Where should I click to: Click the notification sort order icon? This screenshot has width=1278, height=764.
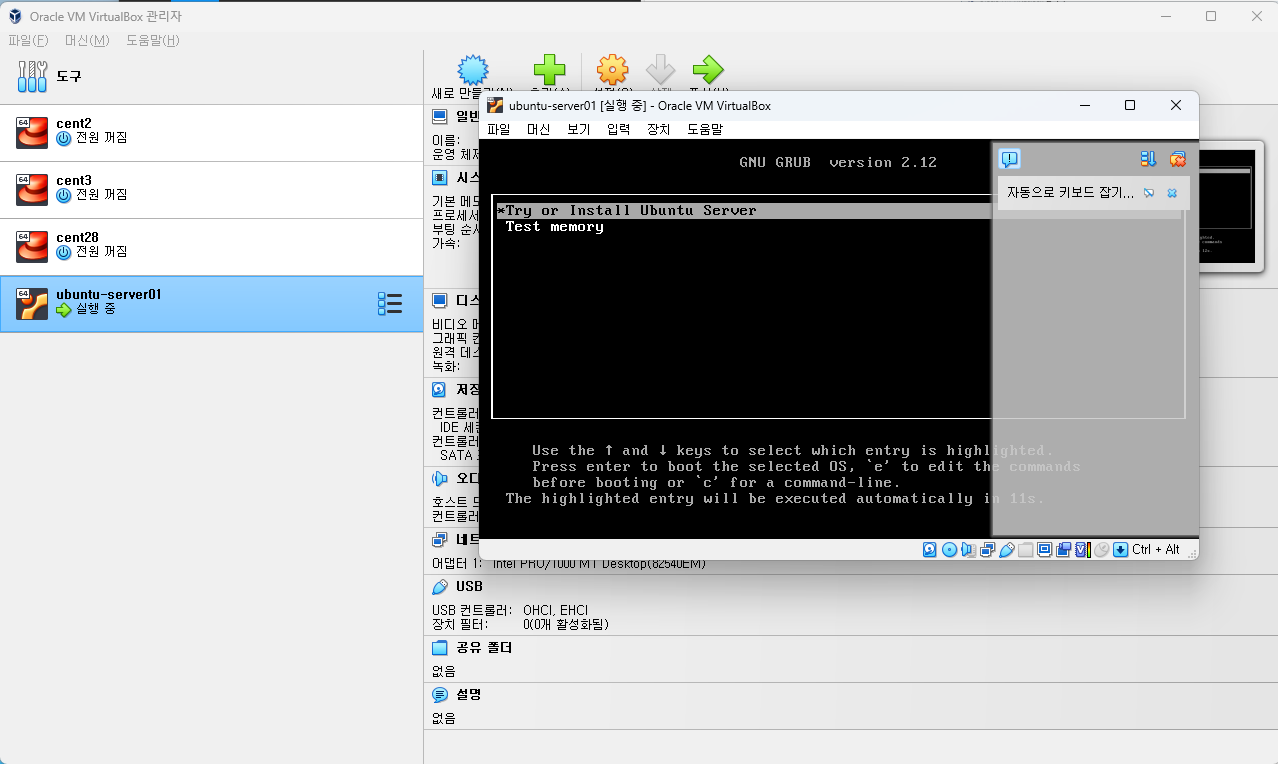coord(1148,159)
